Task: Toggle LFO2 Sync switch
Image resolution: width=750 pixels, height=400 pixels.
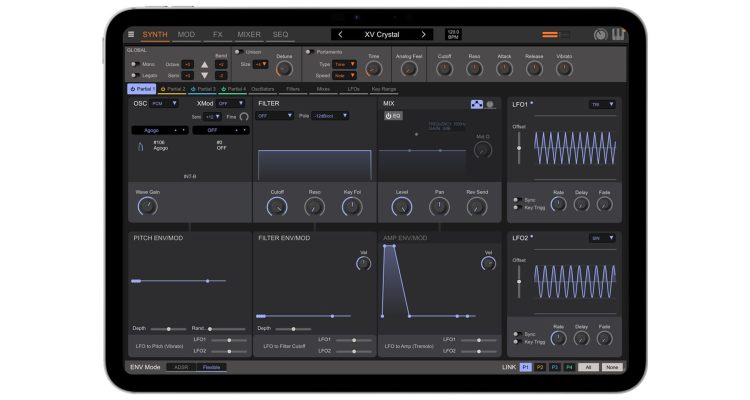Action: (517, 334)
